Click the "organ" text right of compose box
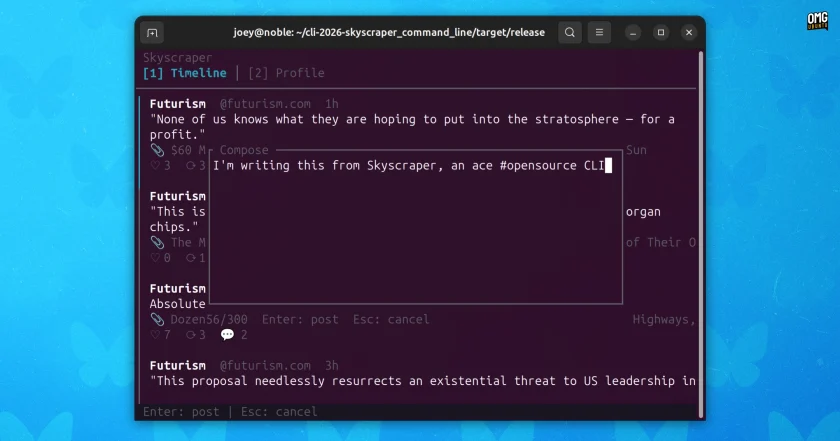Viewport: 840px width, 441px height. [643, 212]
